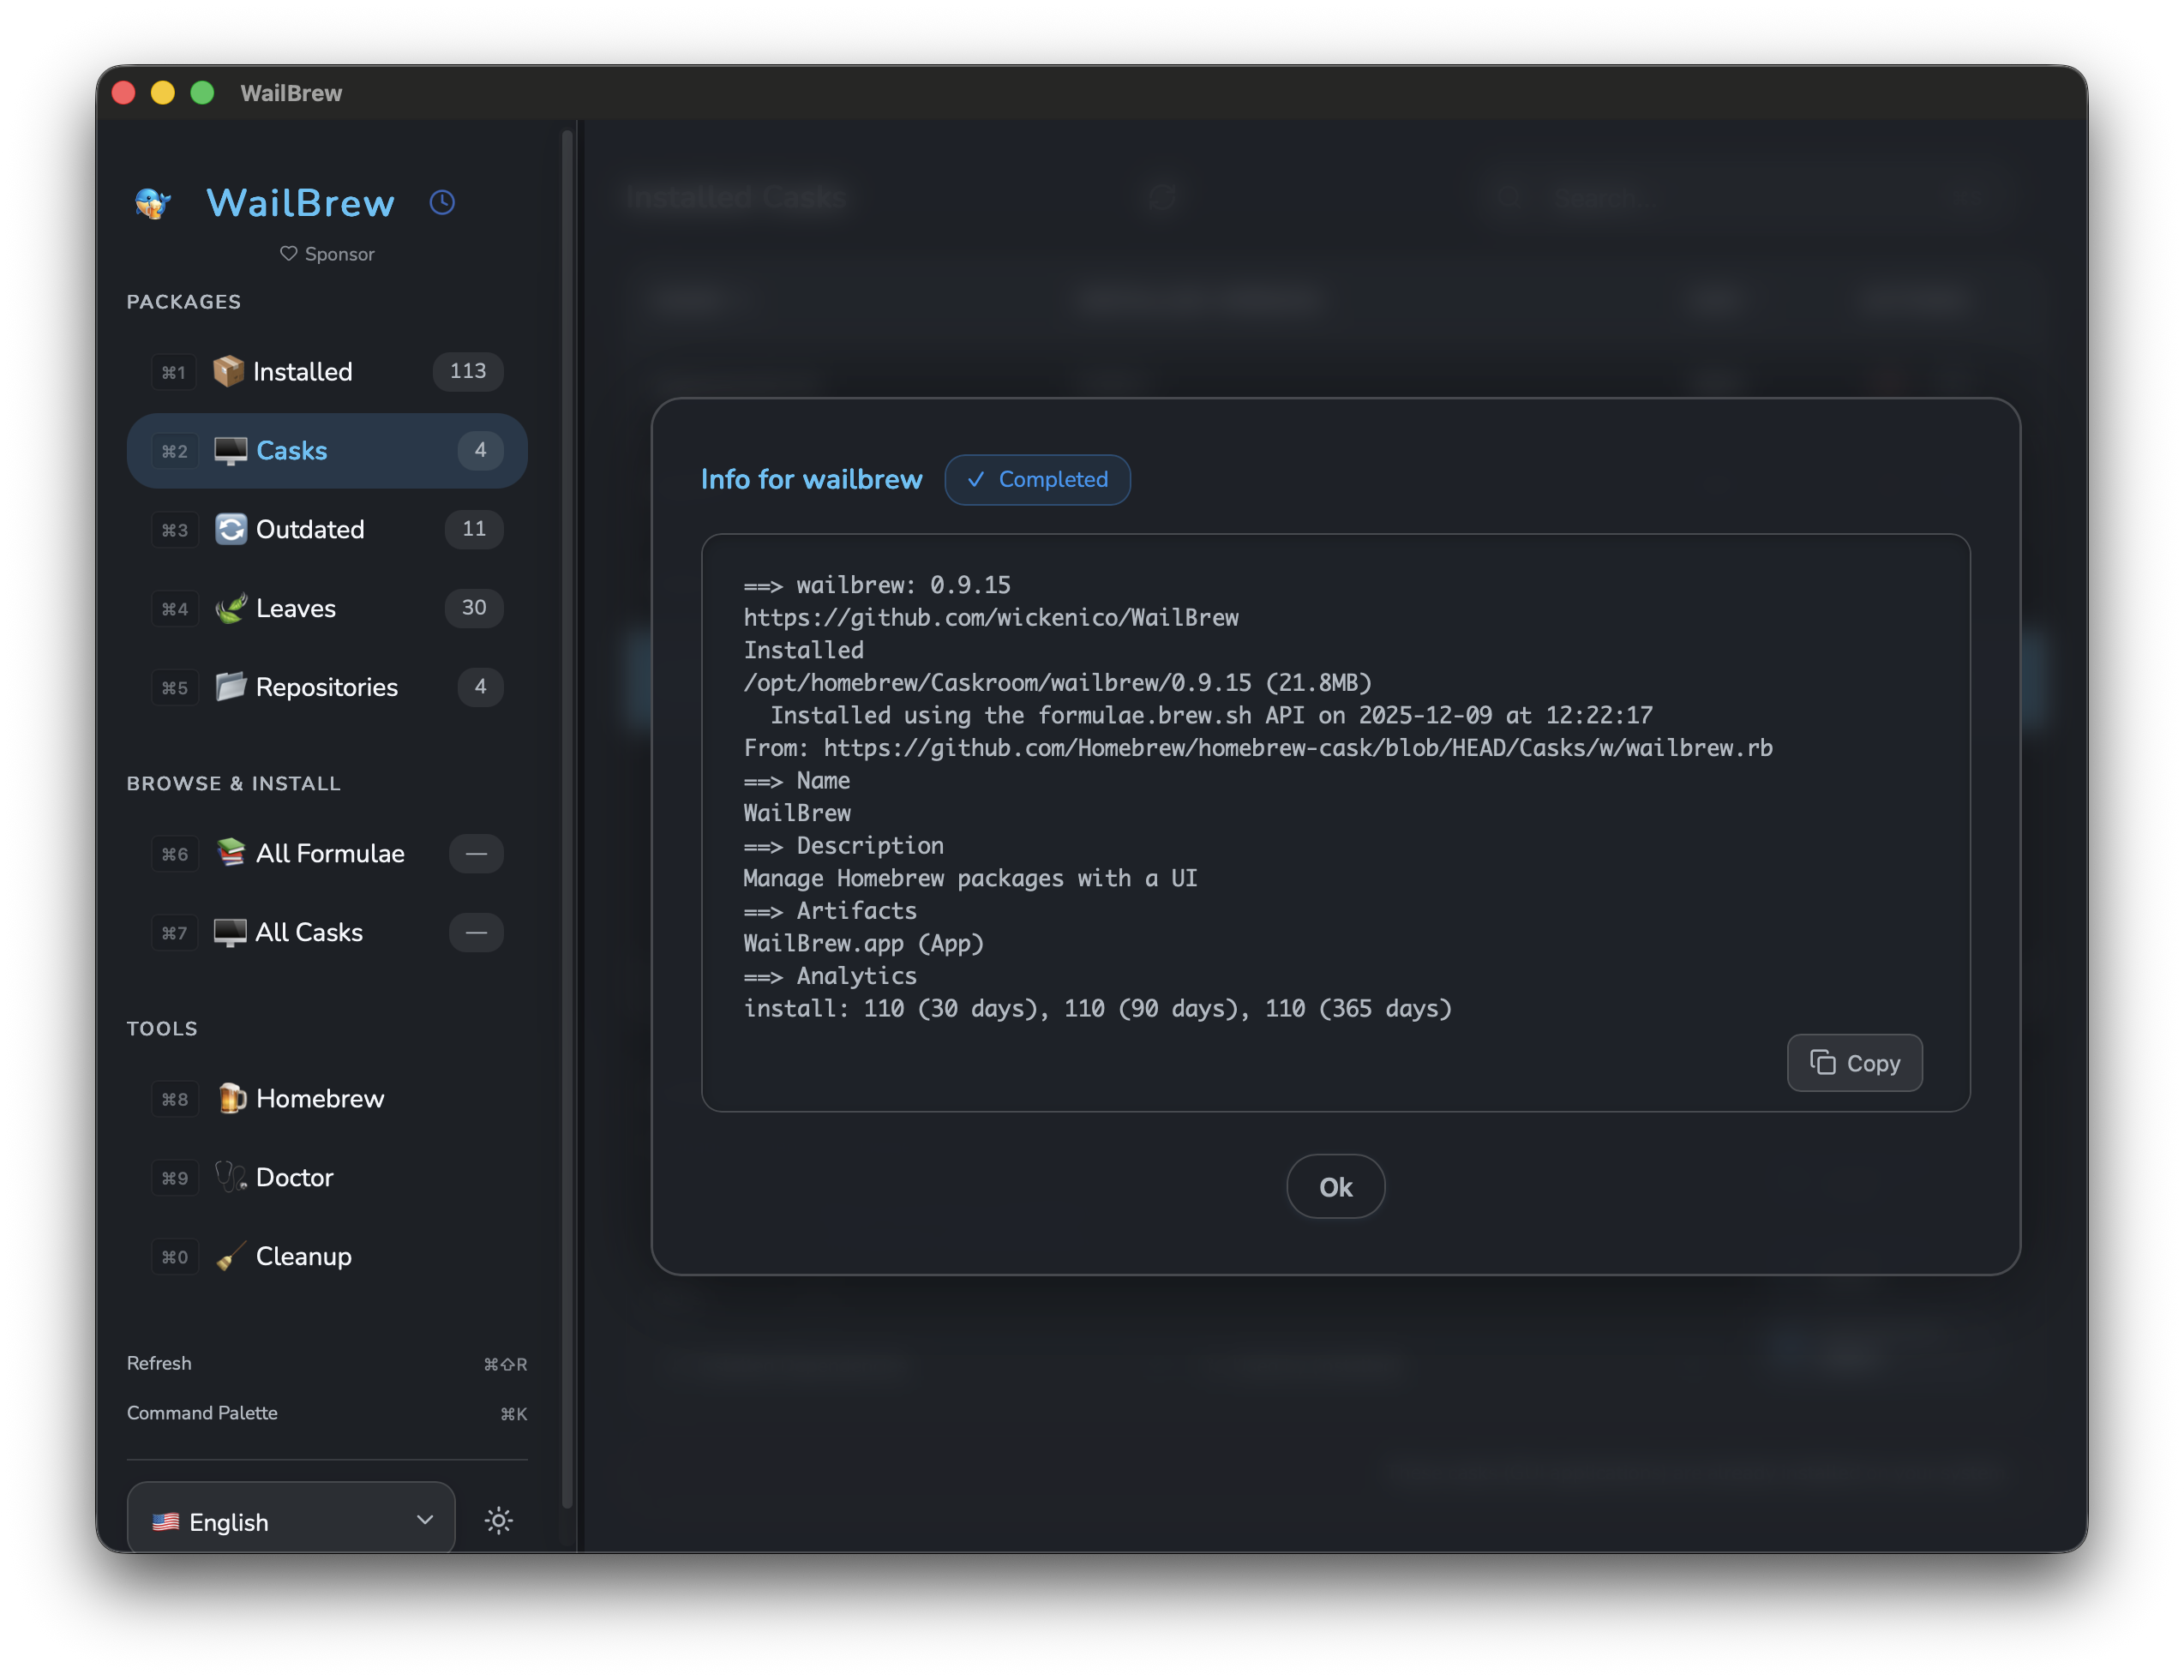Select the Installed packages icon

(229, 371)
